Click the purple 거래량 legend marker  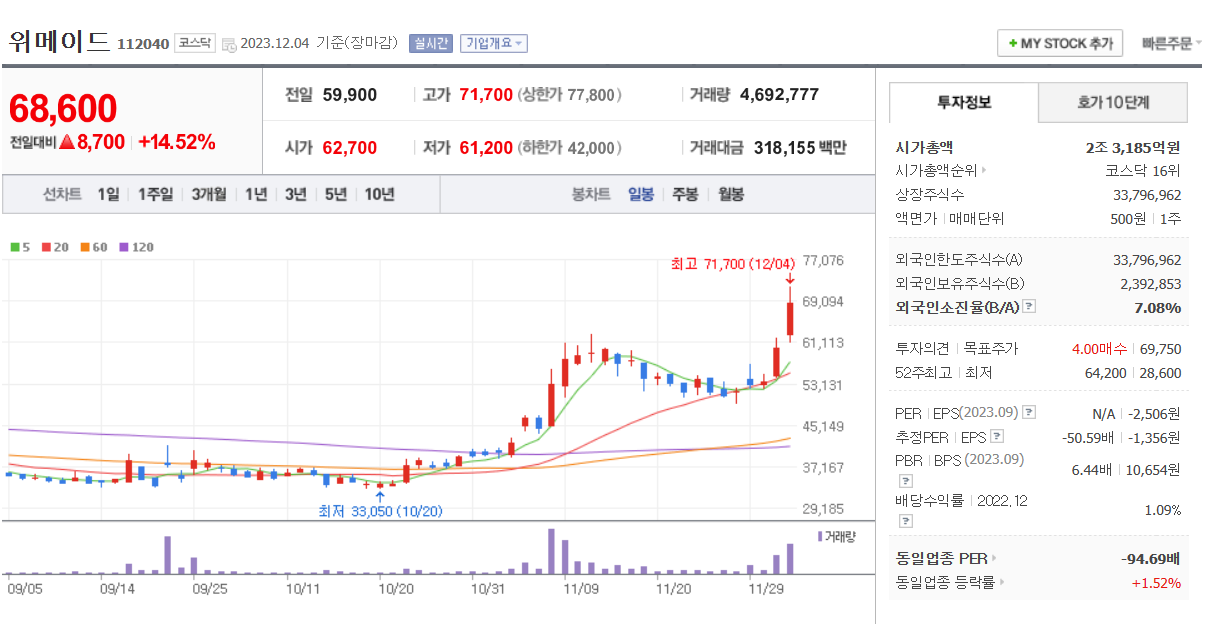pos(820,537)
